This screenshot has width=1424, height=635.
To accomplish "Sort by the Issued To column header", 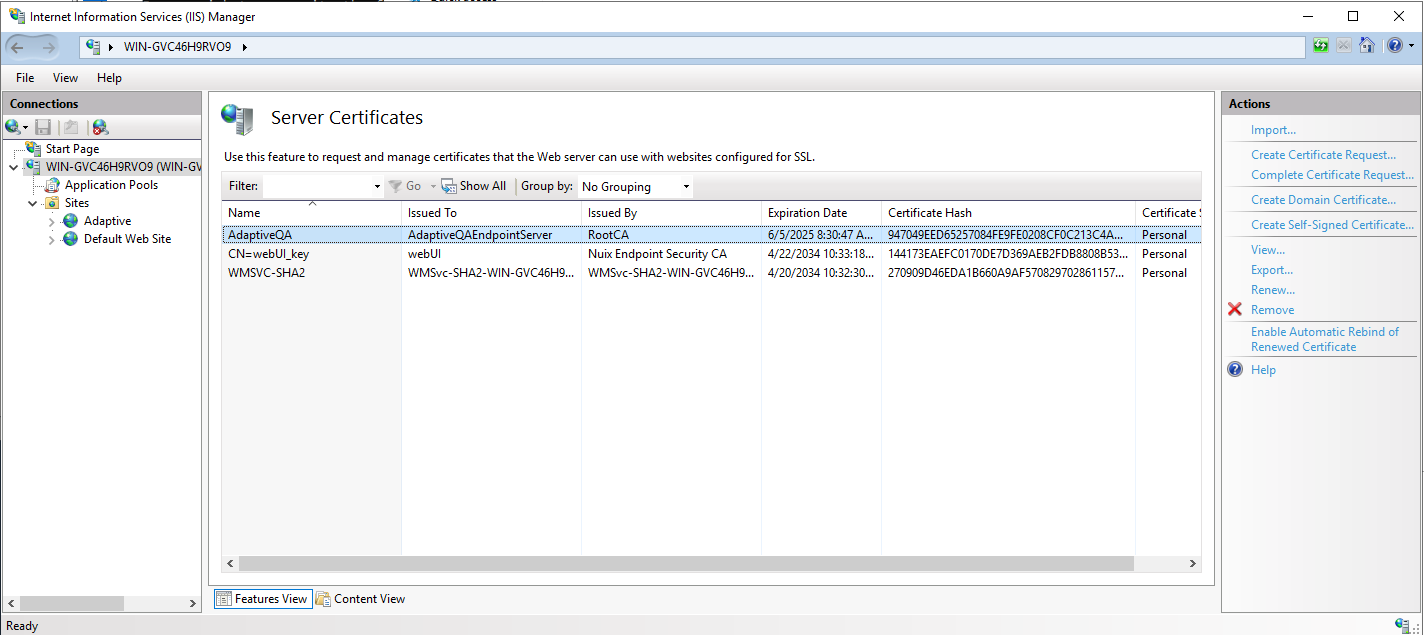I will click(491, 213).
